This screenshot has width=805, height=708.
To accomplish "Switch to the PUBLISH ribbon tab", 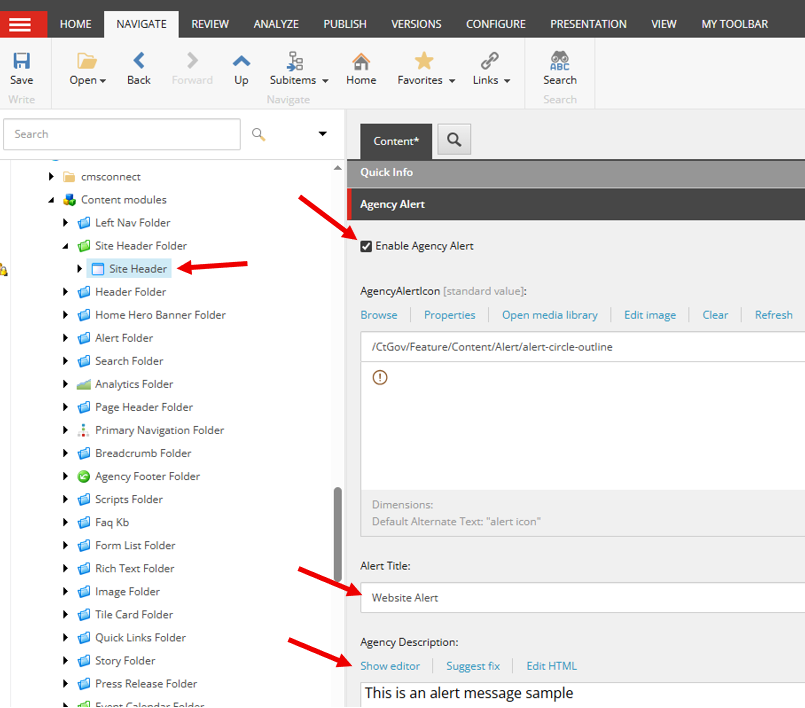I will (x=345, y=24).
